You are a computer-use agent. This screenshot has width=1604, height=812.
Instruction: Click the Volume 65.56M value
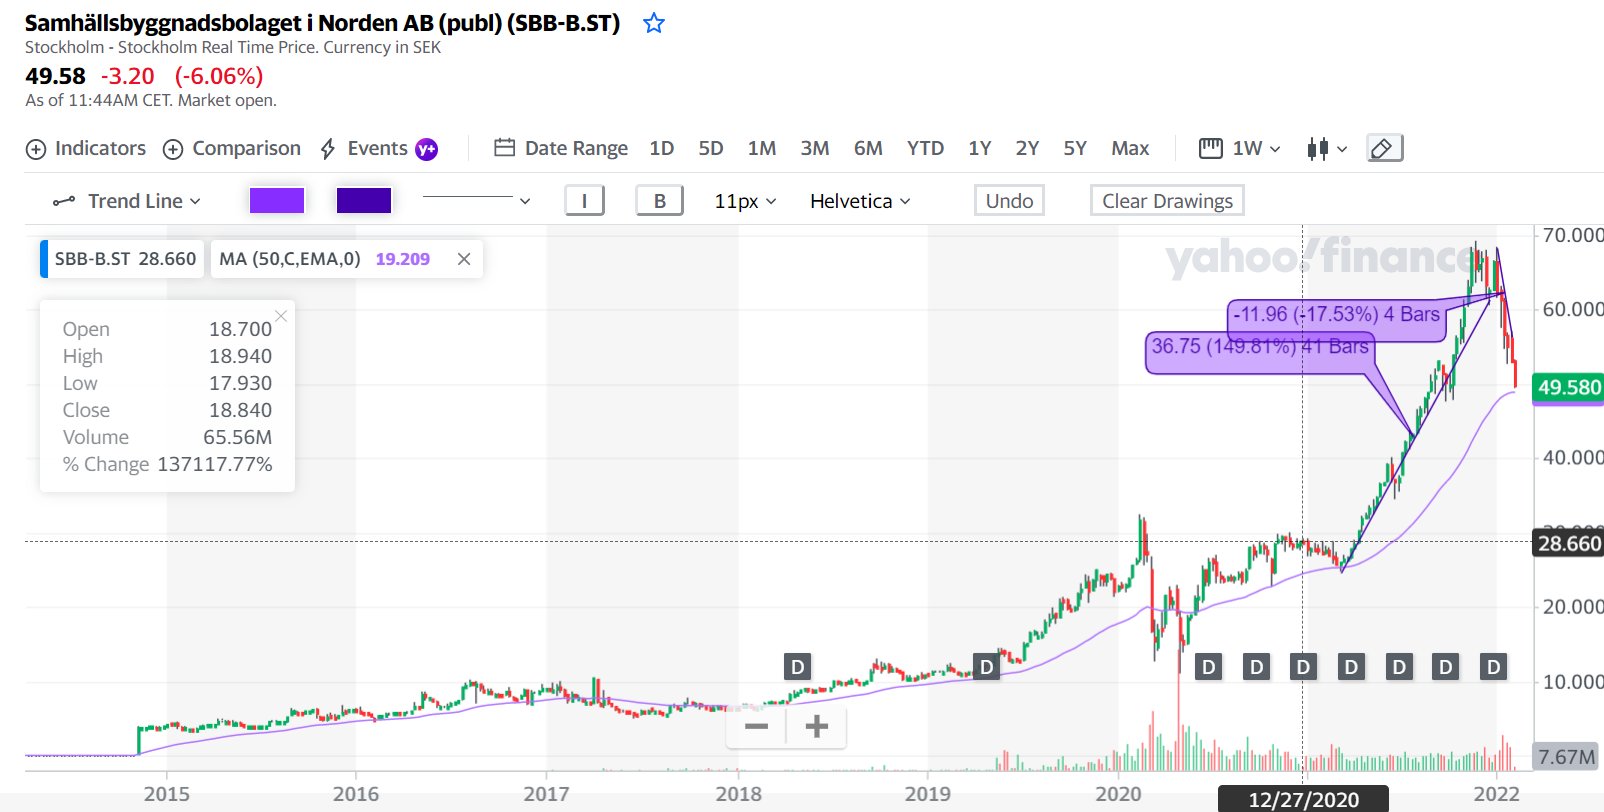coord(237,437)
